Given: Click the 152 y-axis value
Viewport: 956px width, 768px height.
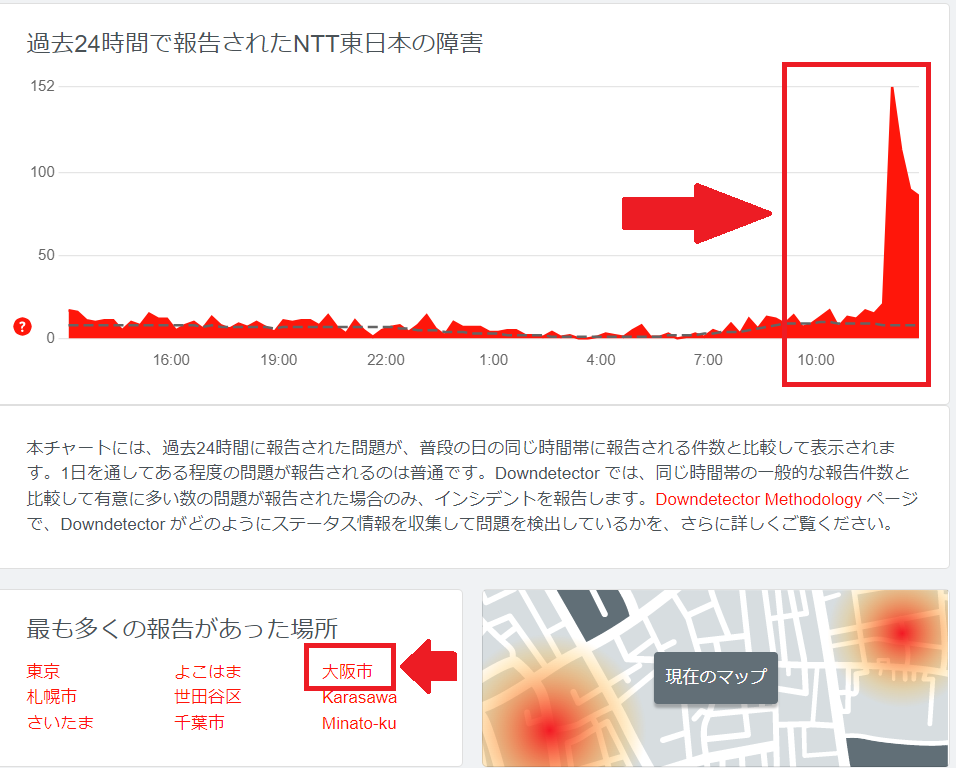Looking at the screenshot, I should click(43, 86).
